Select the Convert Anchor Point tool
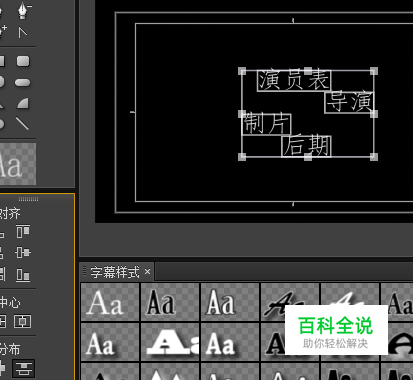 click(23, 33)
